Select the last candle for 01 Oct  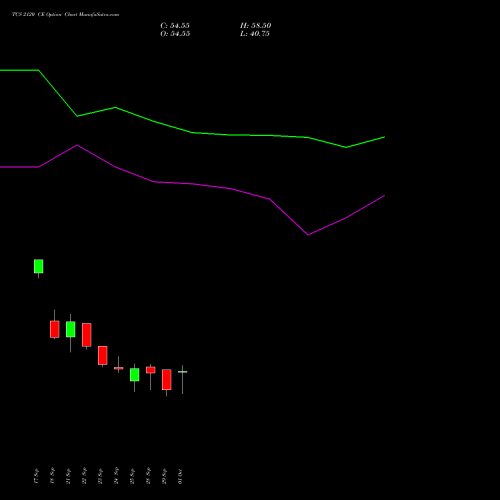[183, 372]
